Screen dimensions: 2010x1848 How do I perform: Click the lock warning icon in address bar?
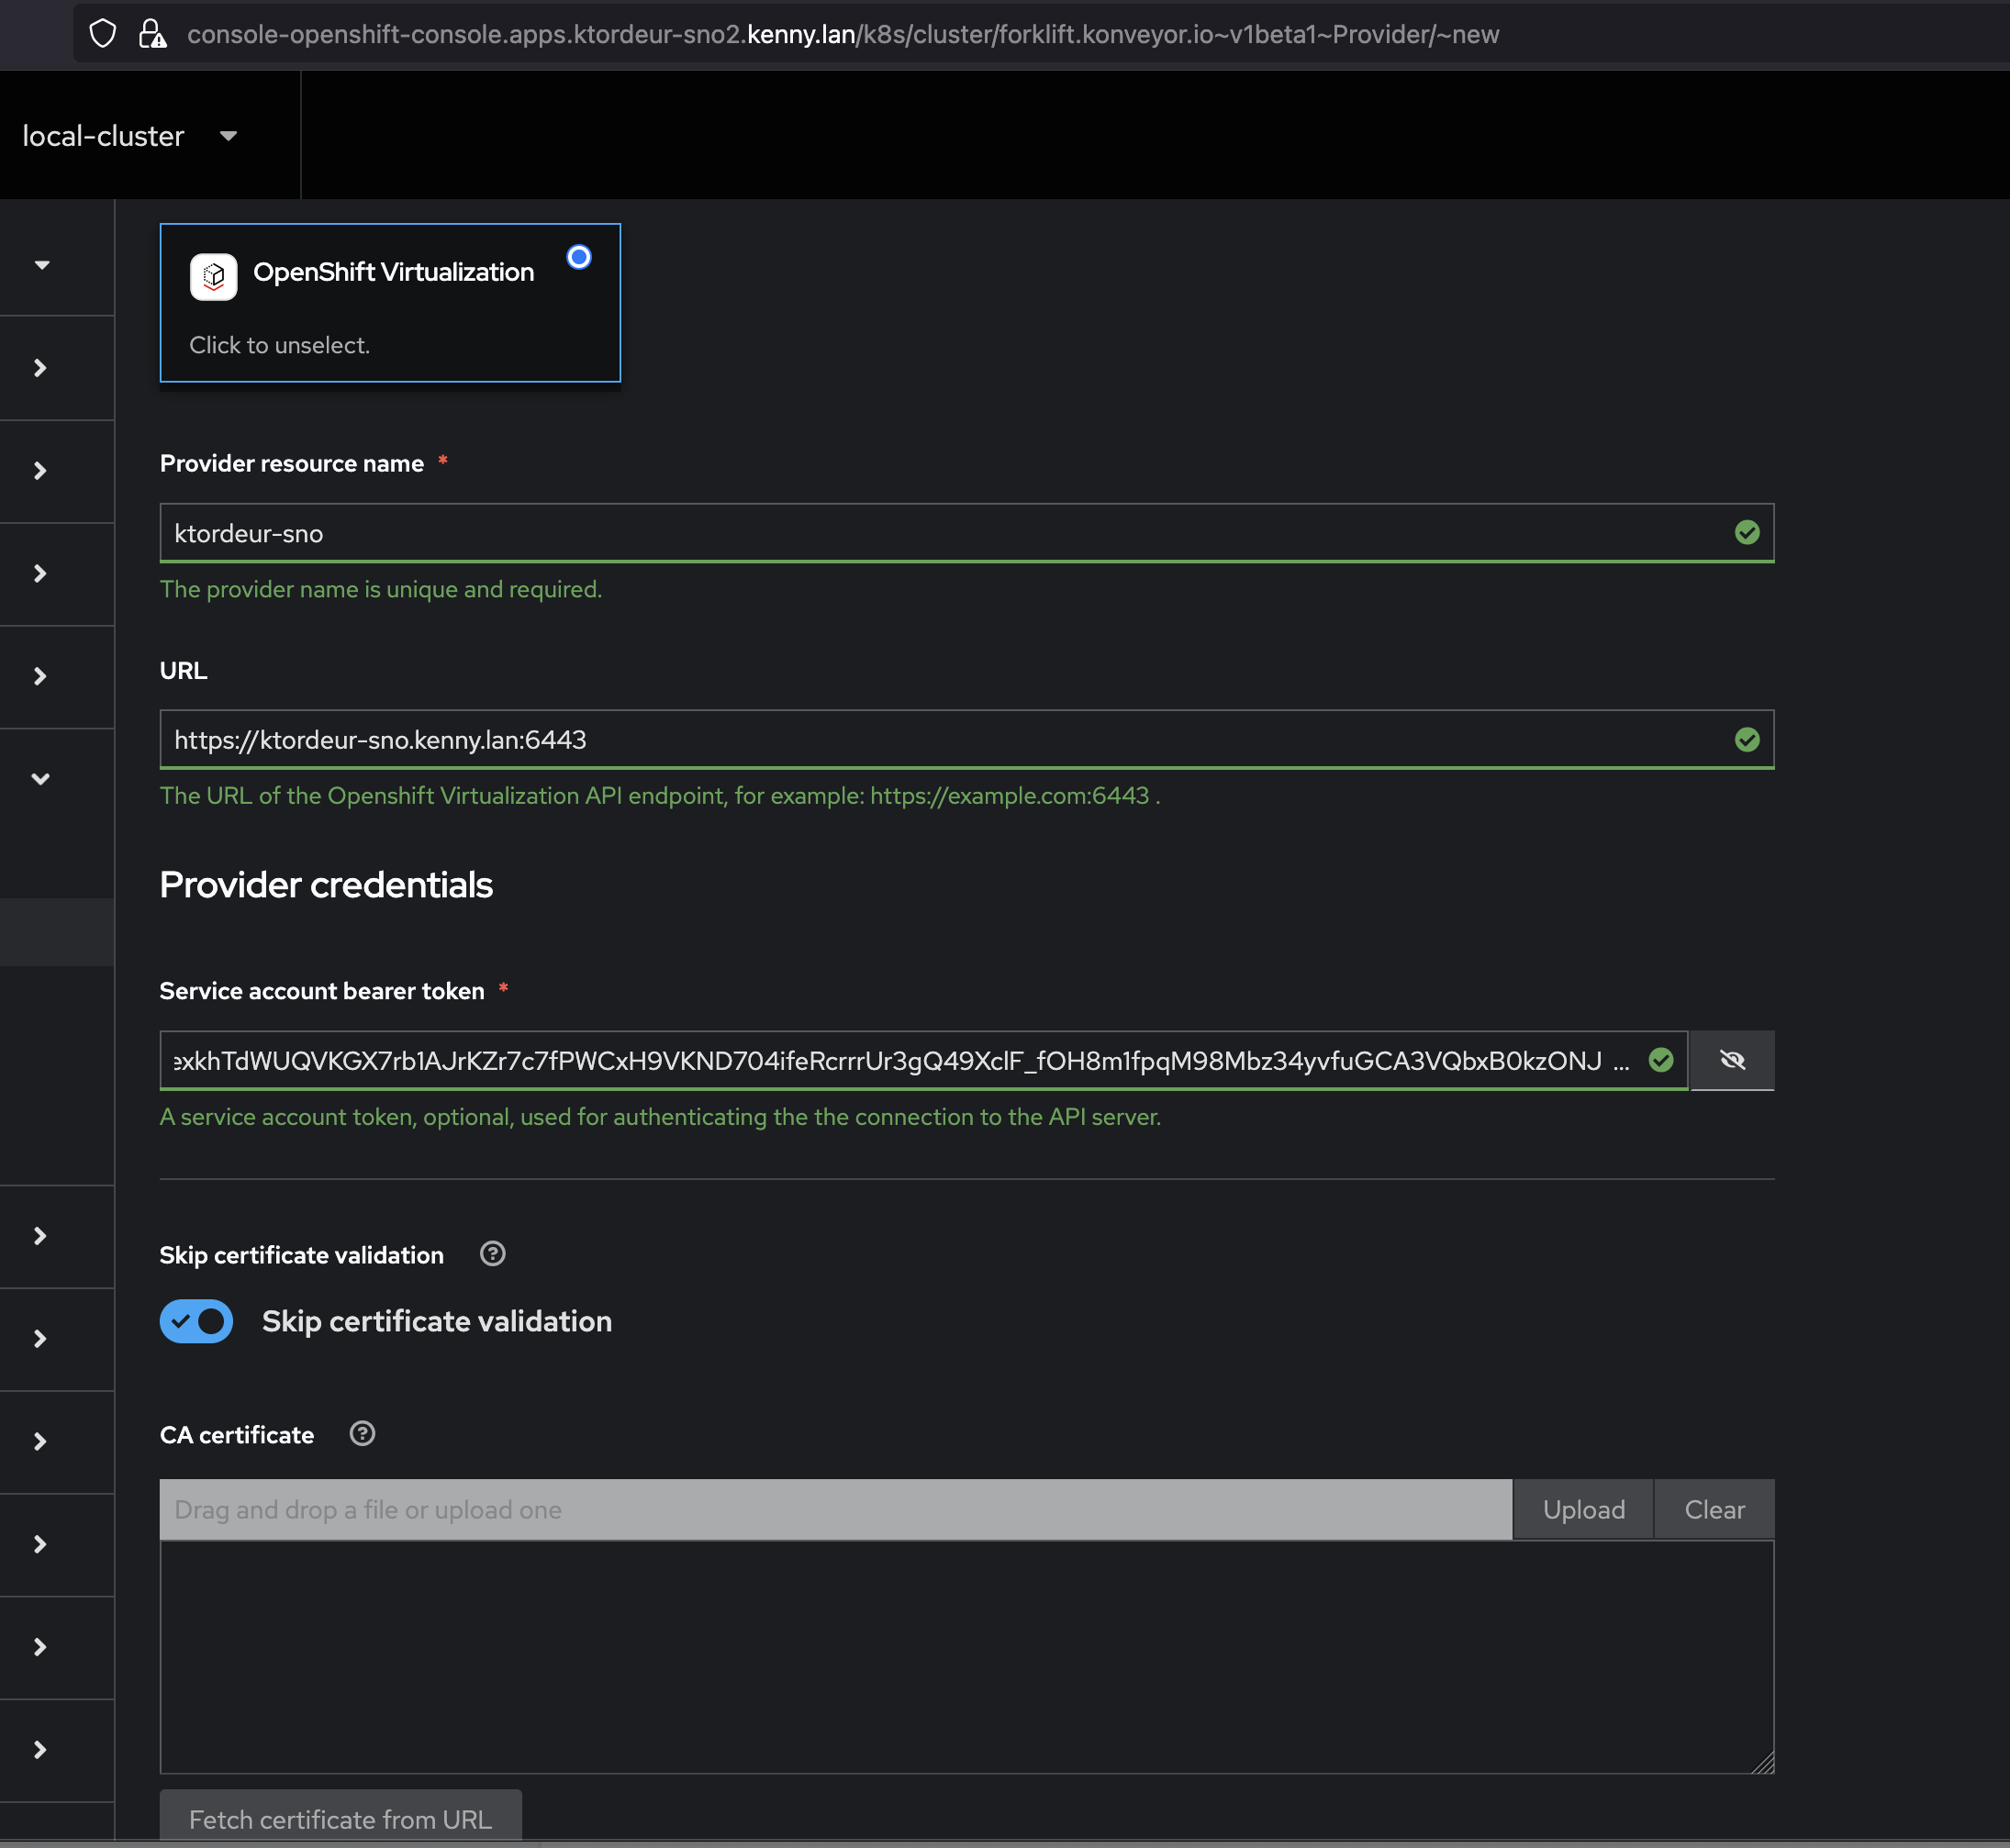152,34
